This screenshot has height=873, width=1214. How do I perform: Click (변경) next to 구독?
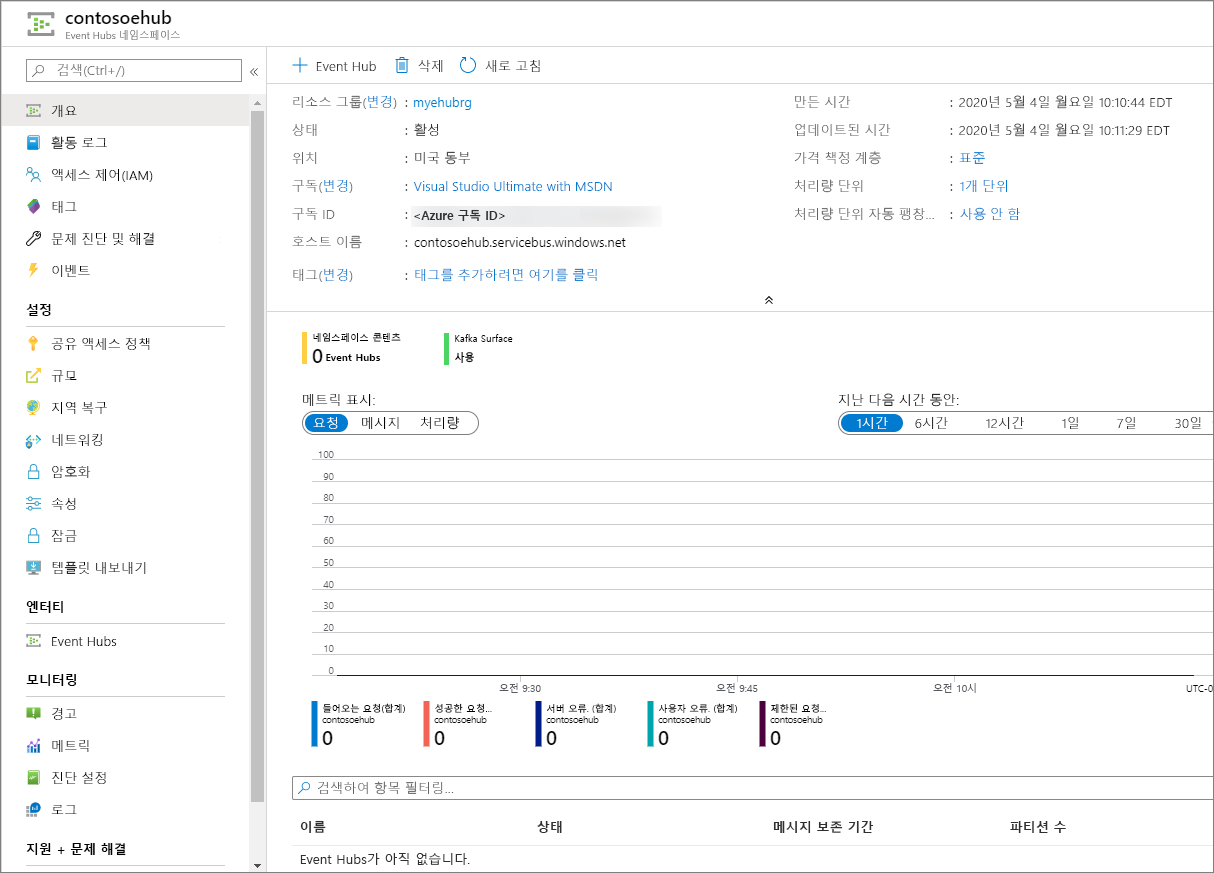pyautogui.click(x=336, y=186)
